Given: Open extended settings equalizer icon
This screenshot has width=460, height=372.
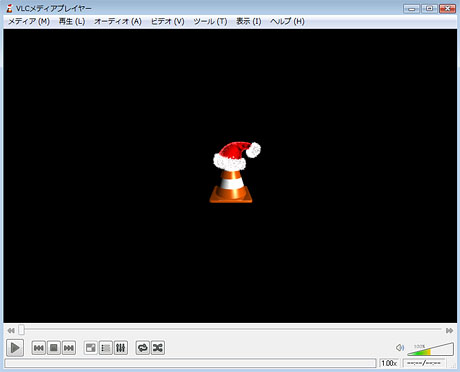Looking at the screenshot, I should pyautogui.click(x=121, y=348).
